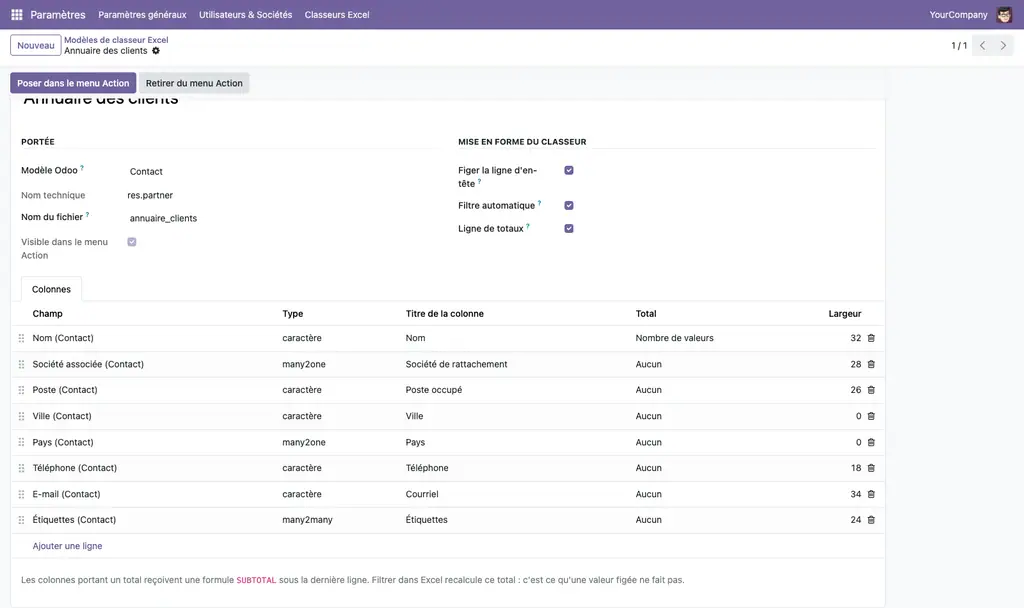Delete the Nom (Contact) row
Screen dimensions: 1024x608
(x=871, y=338)
